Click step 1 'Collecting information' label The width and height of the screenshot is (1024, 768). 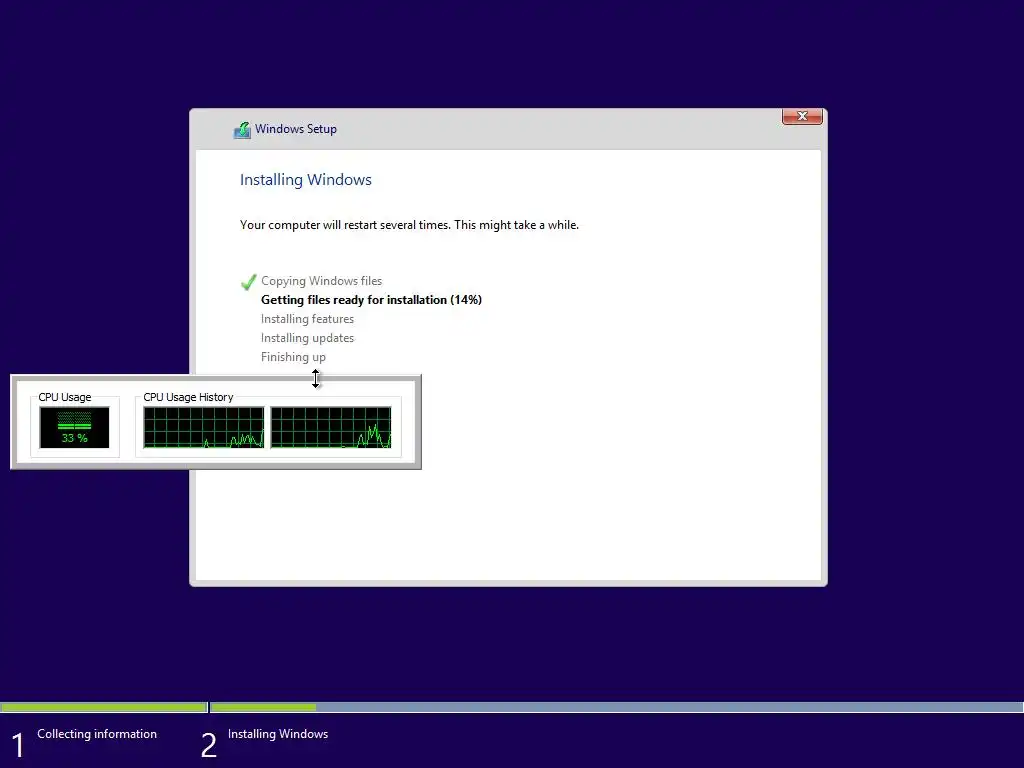coord(97,734)
